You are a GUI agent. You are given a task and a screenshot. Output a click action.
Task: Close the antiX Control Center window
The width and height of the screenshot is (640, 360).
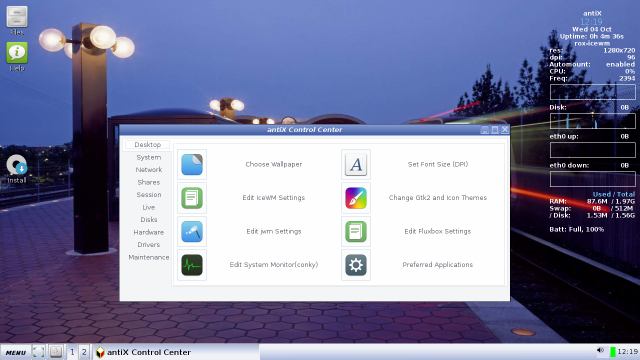(x=505, y=130)
